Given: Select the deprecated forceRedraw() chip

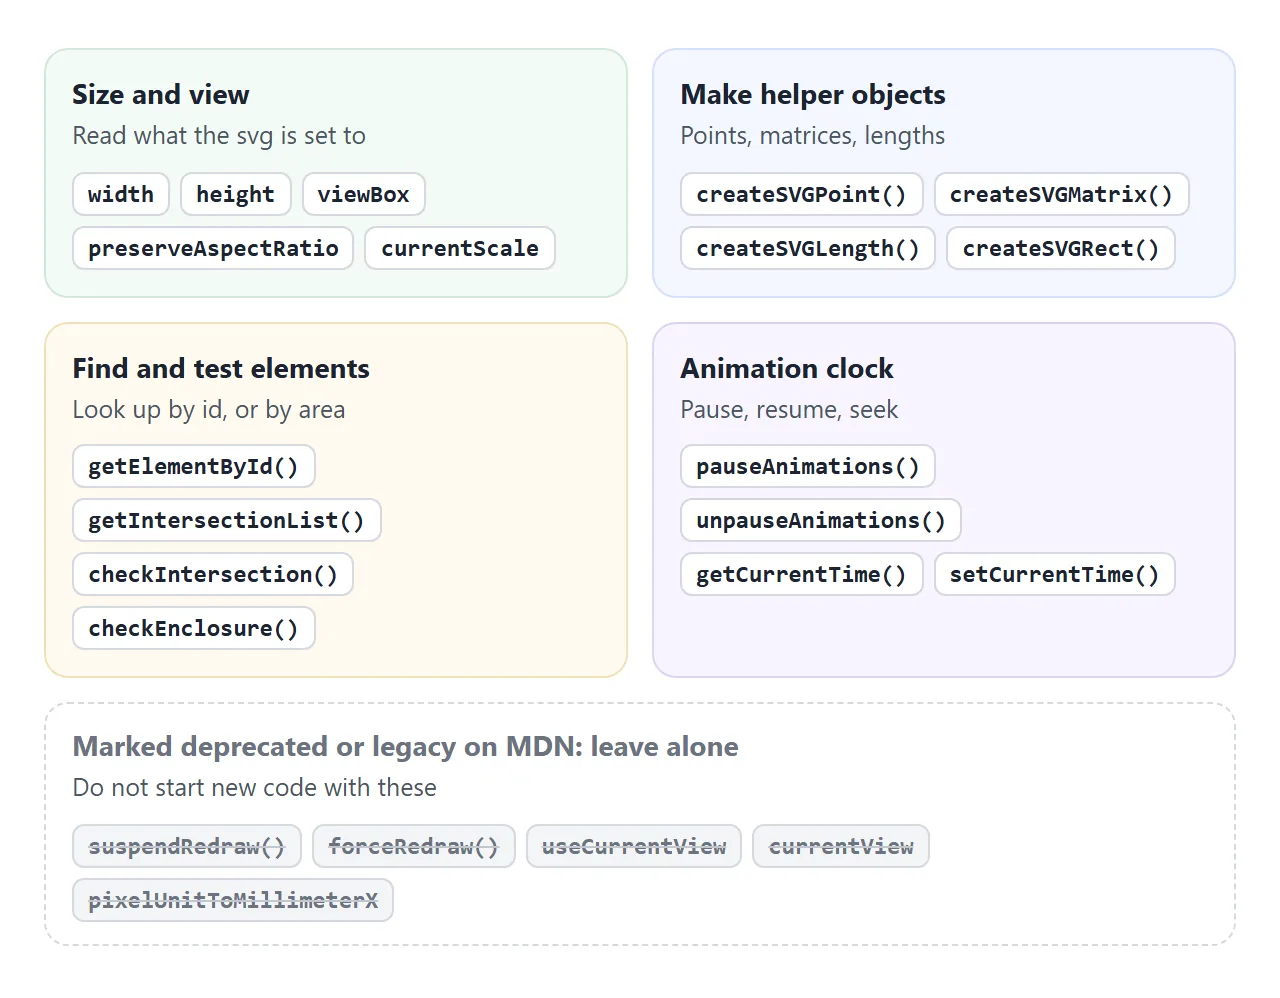Looking at the screenshot, I should (x=414, y=846).
